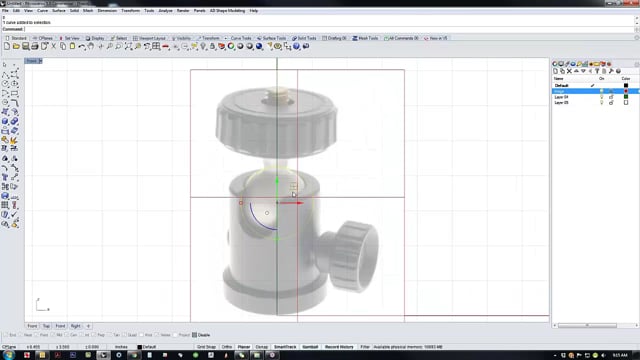
Task: Toggle visibility bulb for Layer 05
Action: click(x=601, y=103)
